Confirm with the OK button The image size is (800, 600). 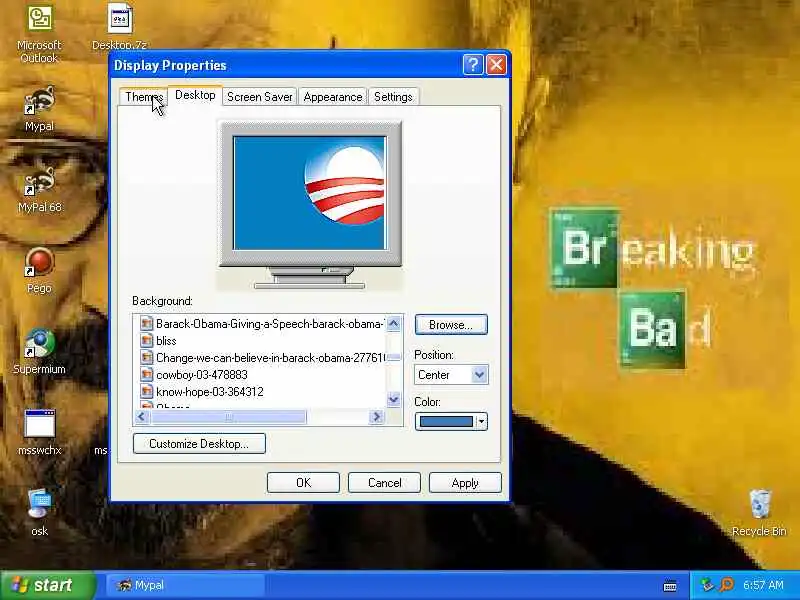303,483
